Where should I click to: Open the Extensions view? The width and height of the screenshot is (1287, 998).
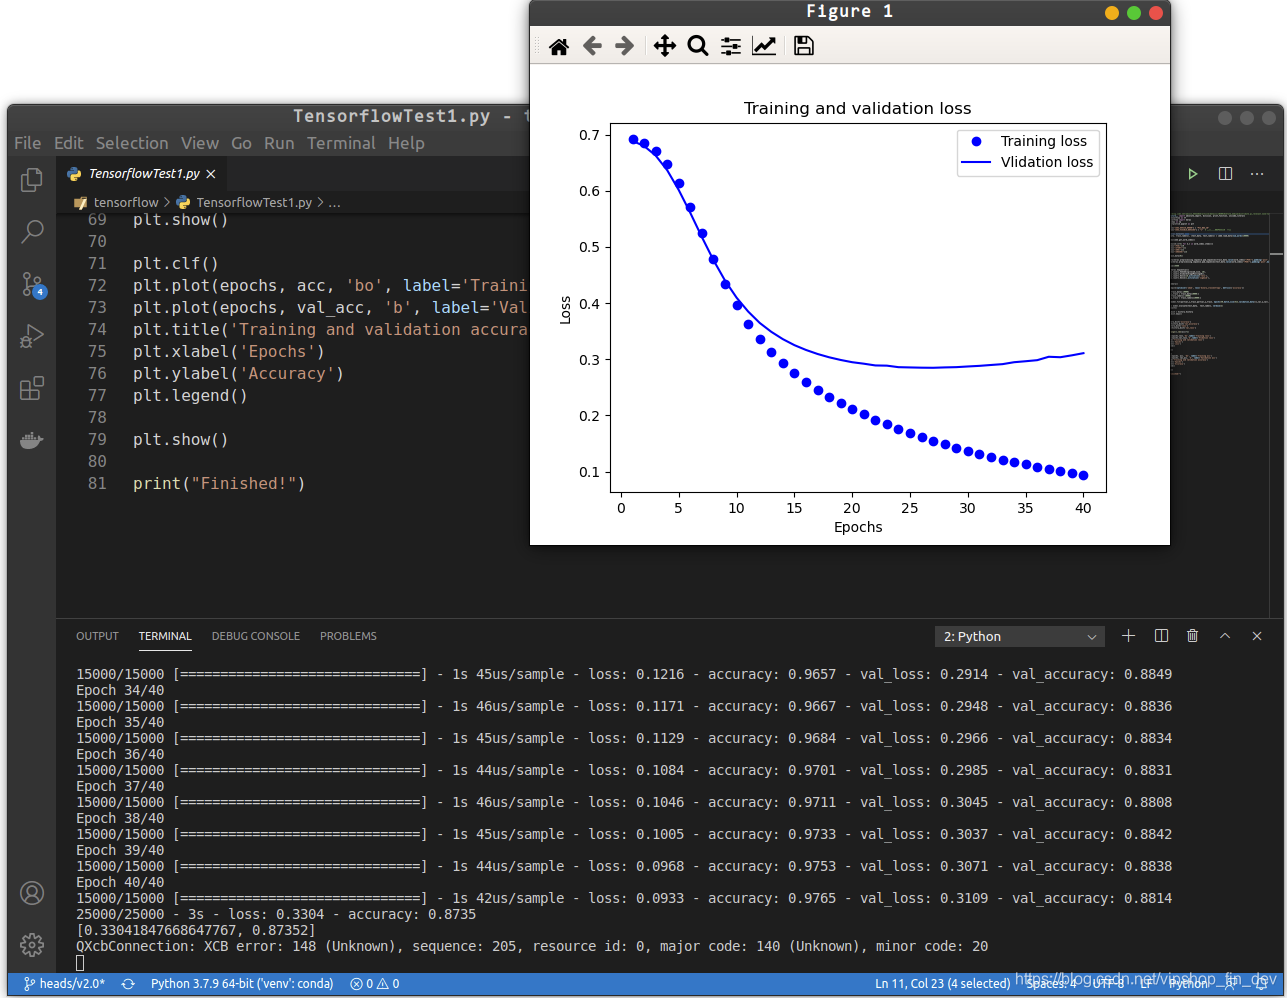[x=32, y=388]
